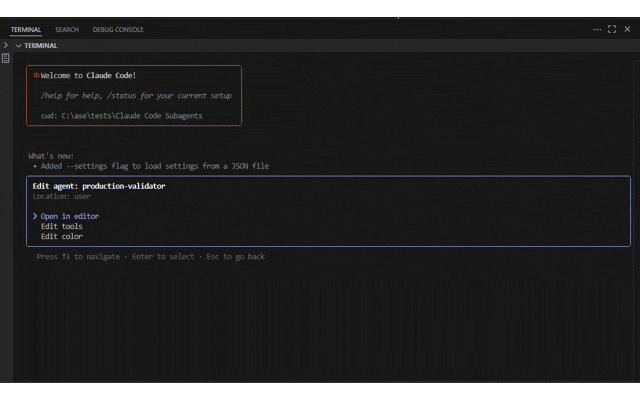The image size is (640, 400).
Task: Click the orange Claude asterisk logo
Action: pos(36,76)
